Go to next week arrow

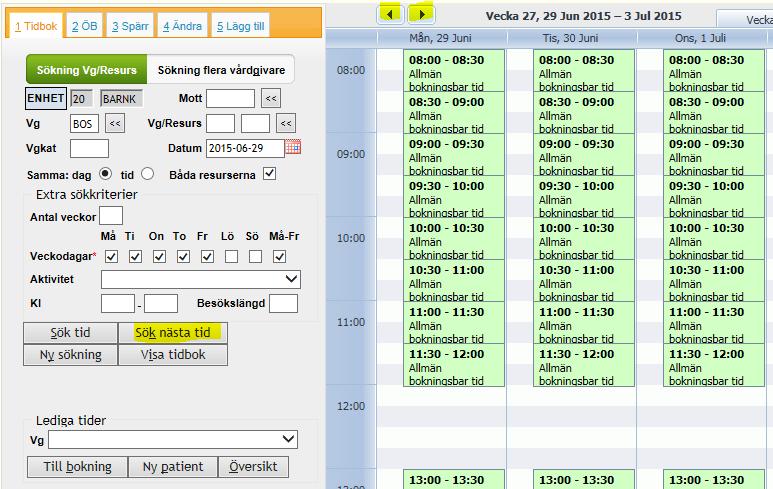pyautogui.click(x=421, y=14)
